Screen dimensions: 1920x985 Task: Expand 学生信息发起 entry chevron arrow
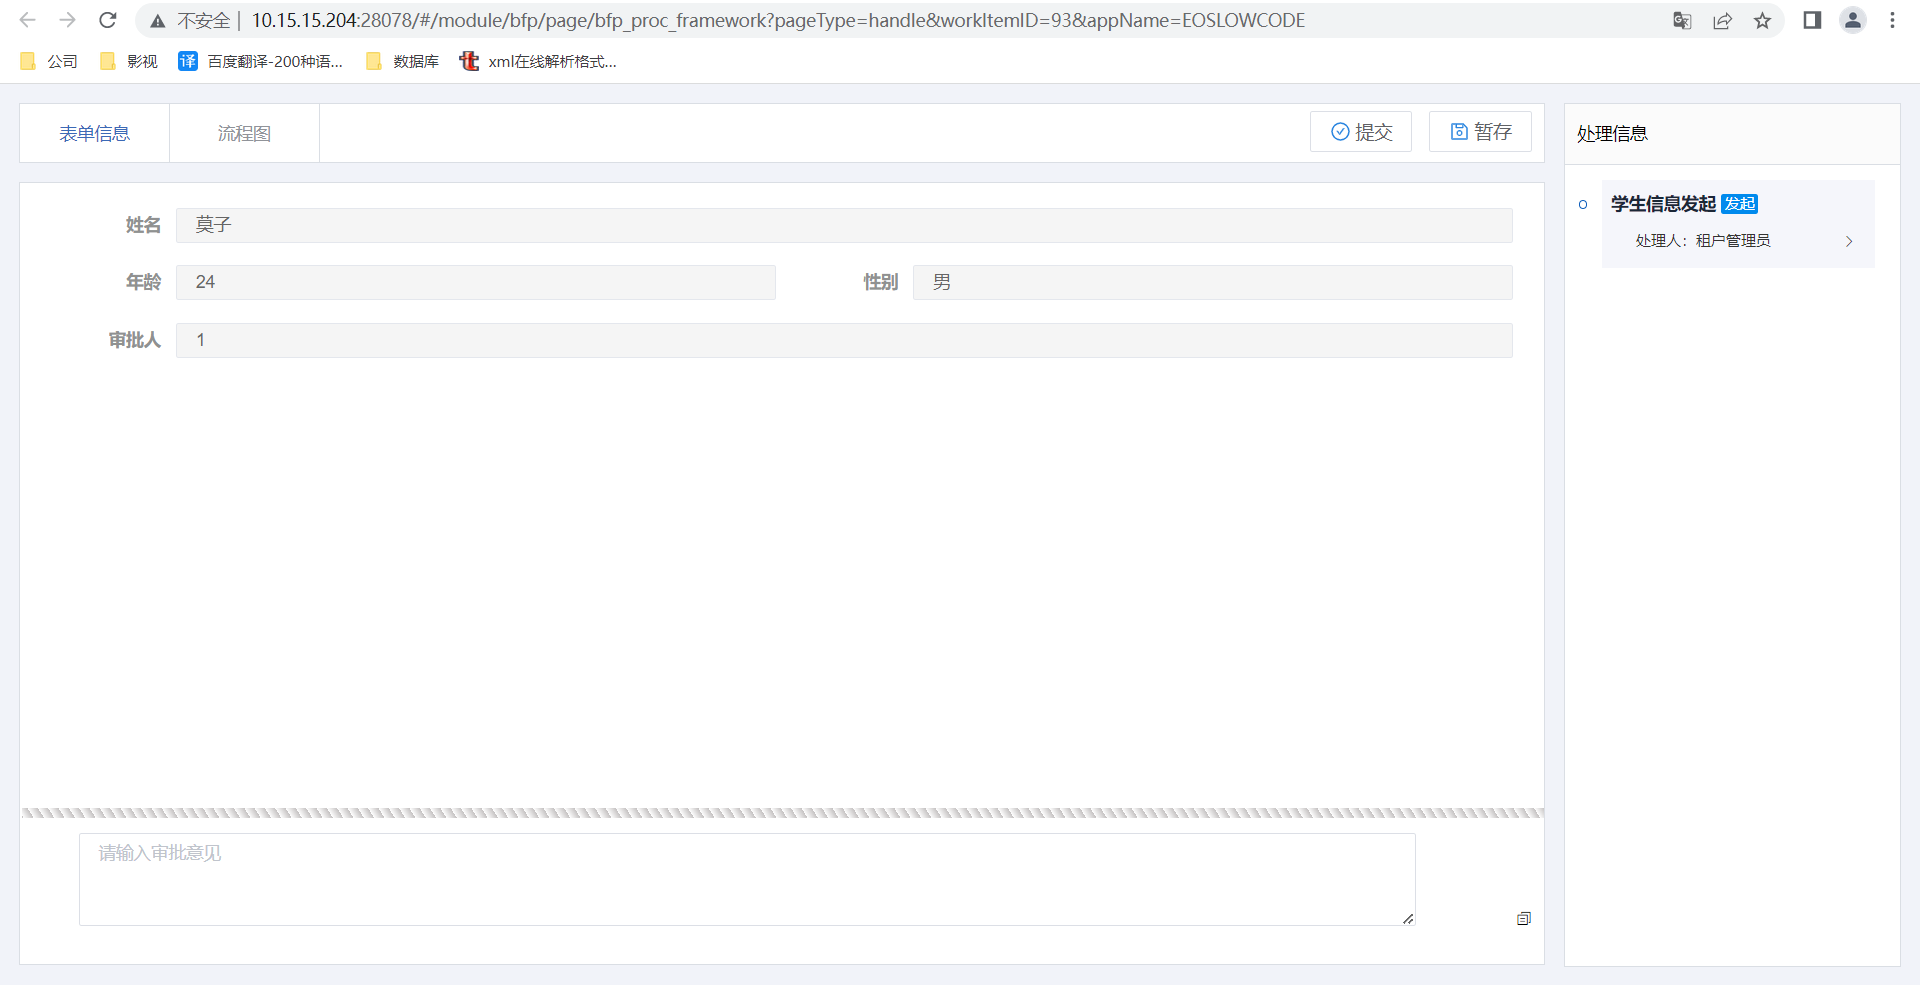1849,241
